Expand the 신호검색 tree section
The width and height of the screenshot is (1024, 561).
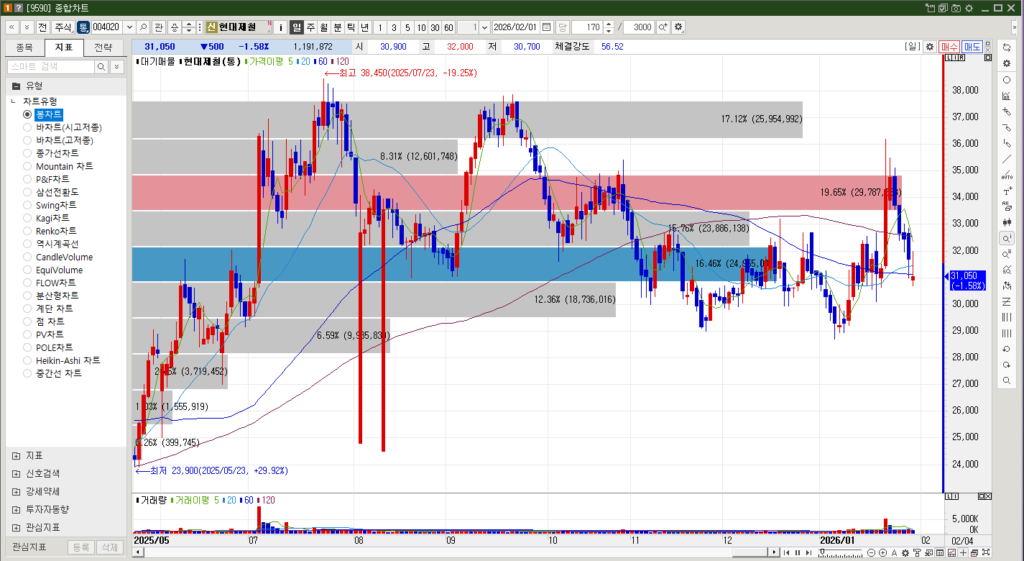(x=16, y=473)
